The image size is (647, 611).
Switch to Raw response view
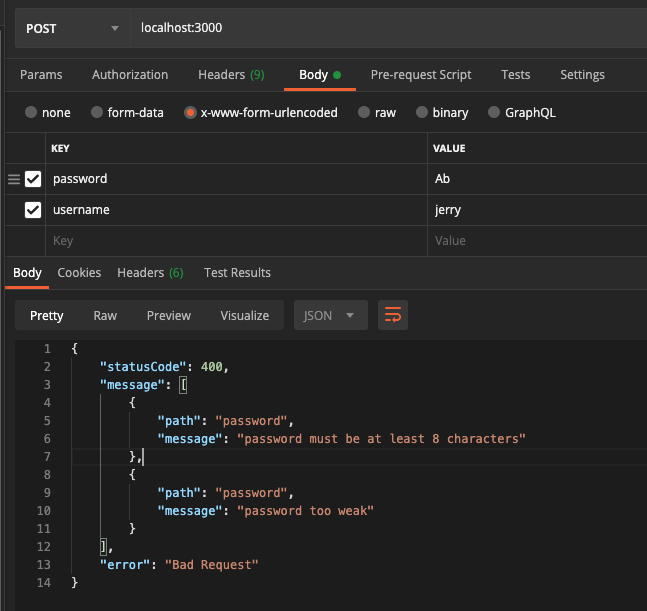tap(105, 315)
